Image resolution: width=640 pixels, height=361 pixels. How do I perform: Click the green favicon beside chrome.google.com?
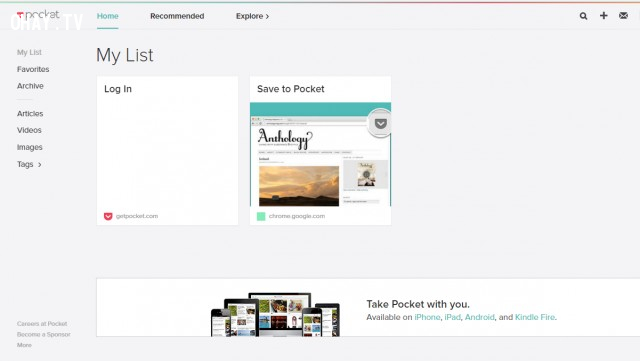261,216
